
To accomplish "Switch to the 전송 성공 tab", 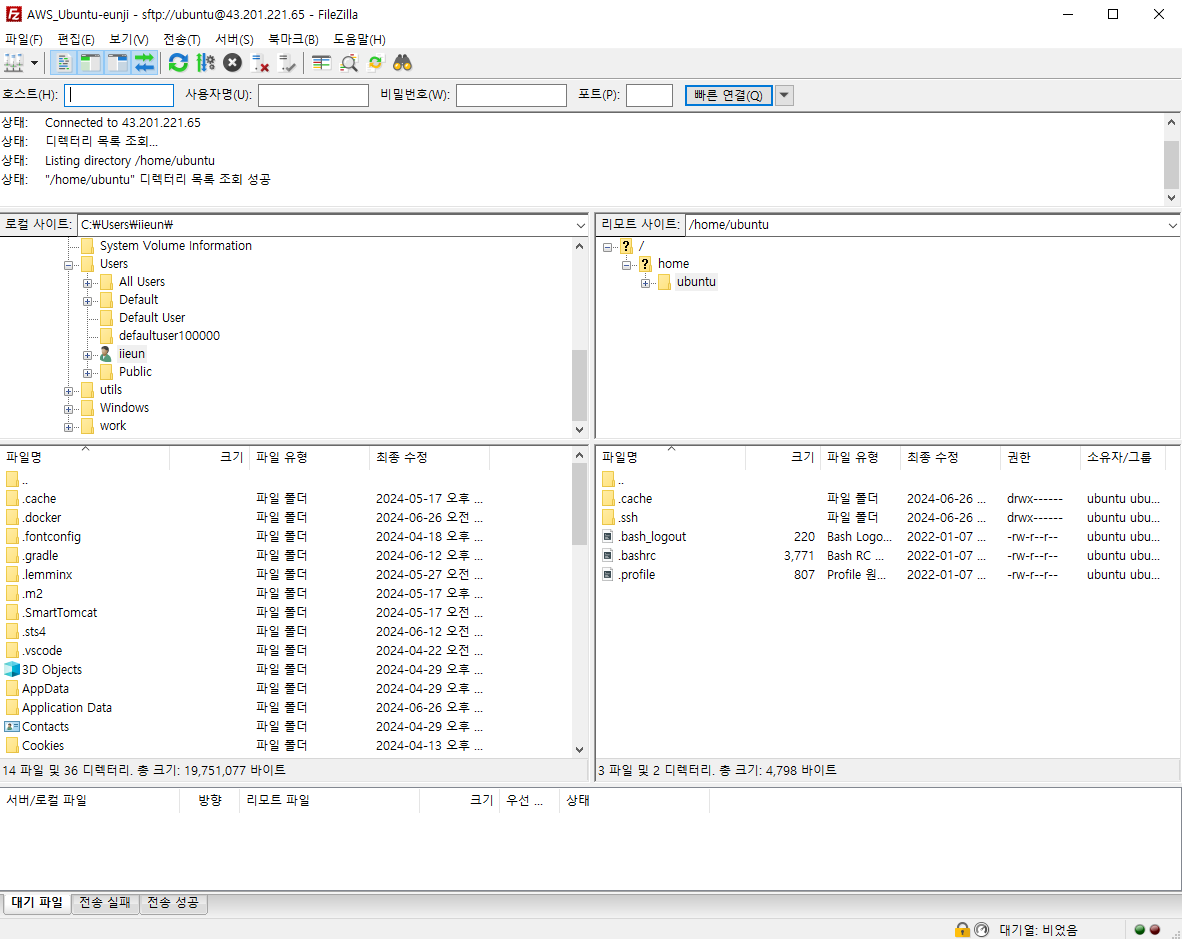I will [173, 903].
